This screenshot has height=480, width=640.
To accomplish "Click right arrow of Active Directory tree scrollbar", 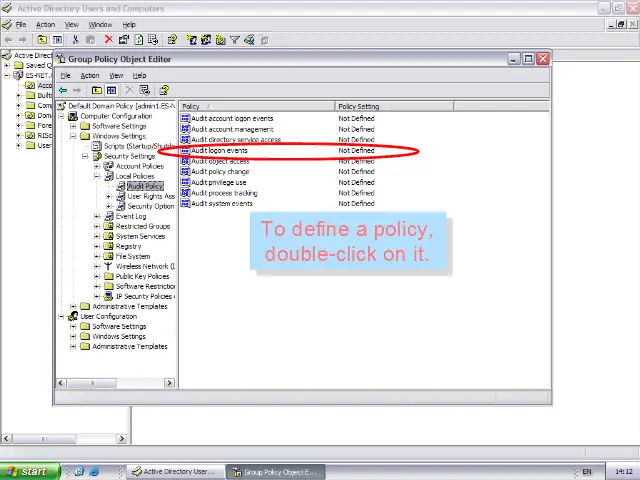I will click(x=122, y=439).
